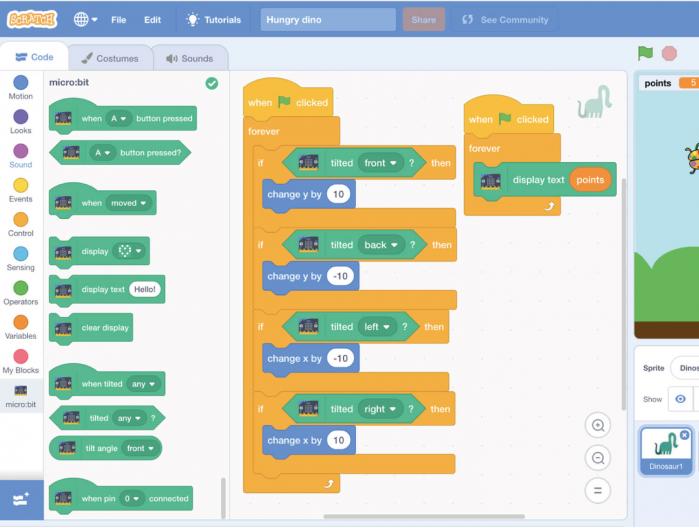Select the Motion block category
Viewport: 699px width, 528px height.
coord(21,87)
